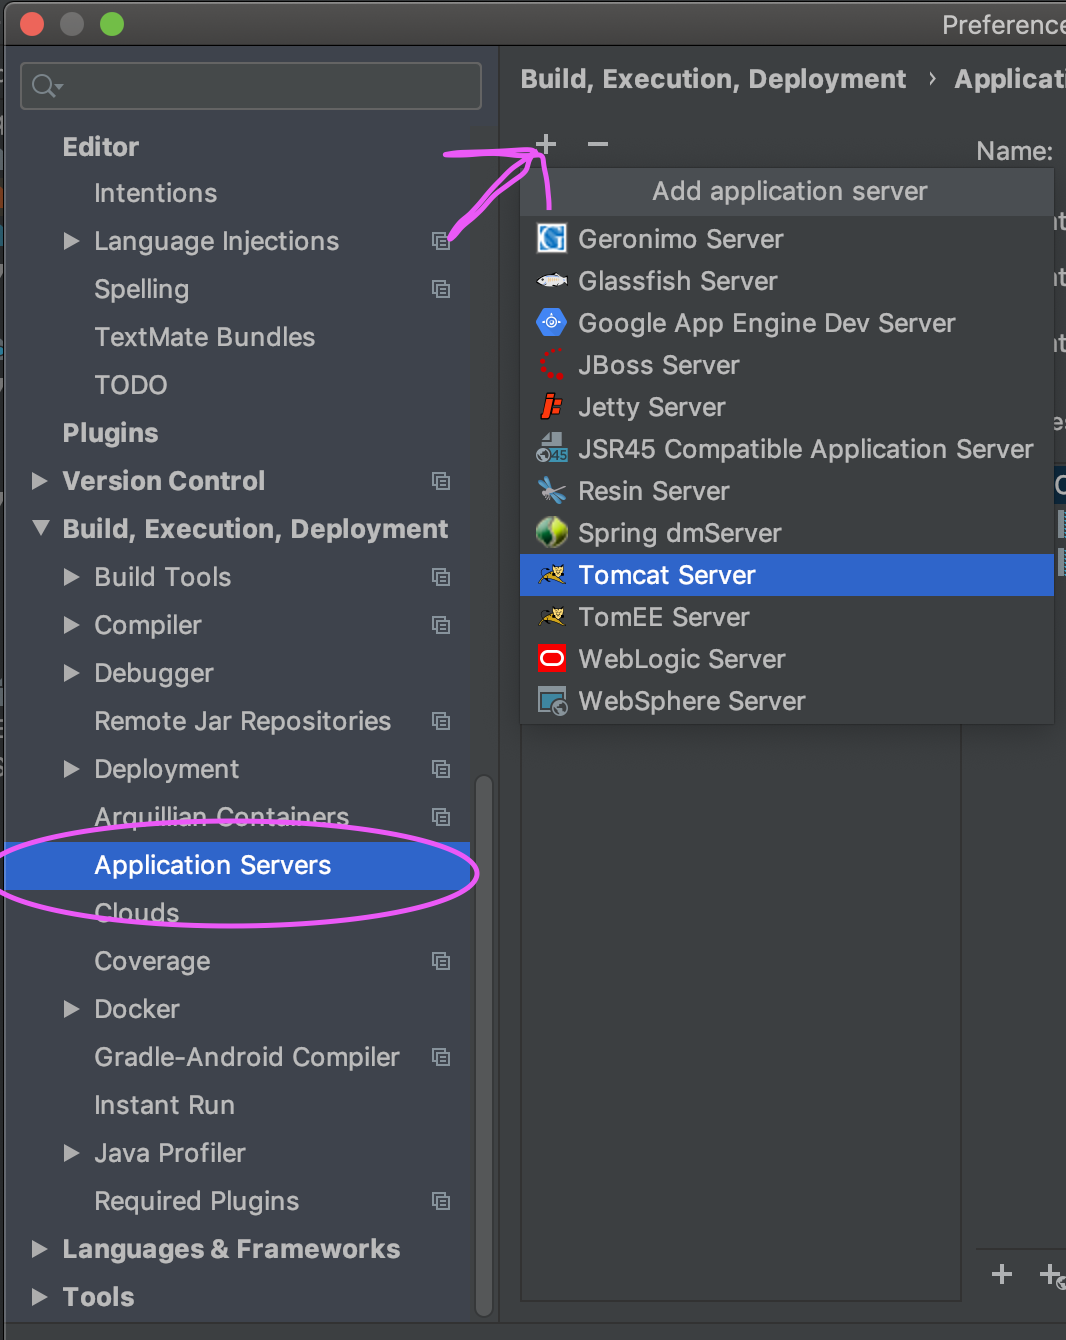The height and width of the screenshot is (1340, 1066).
Task: Expand the Docker settings node
Action: coord(72,1009)
